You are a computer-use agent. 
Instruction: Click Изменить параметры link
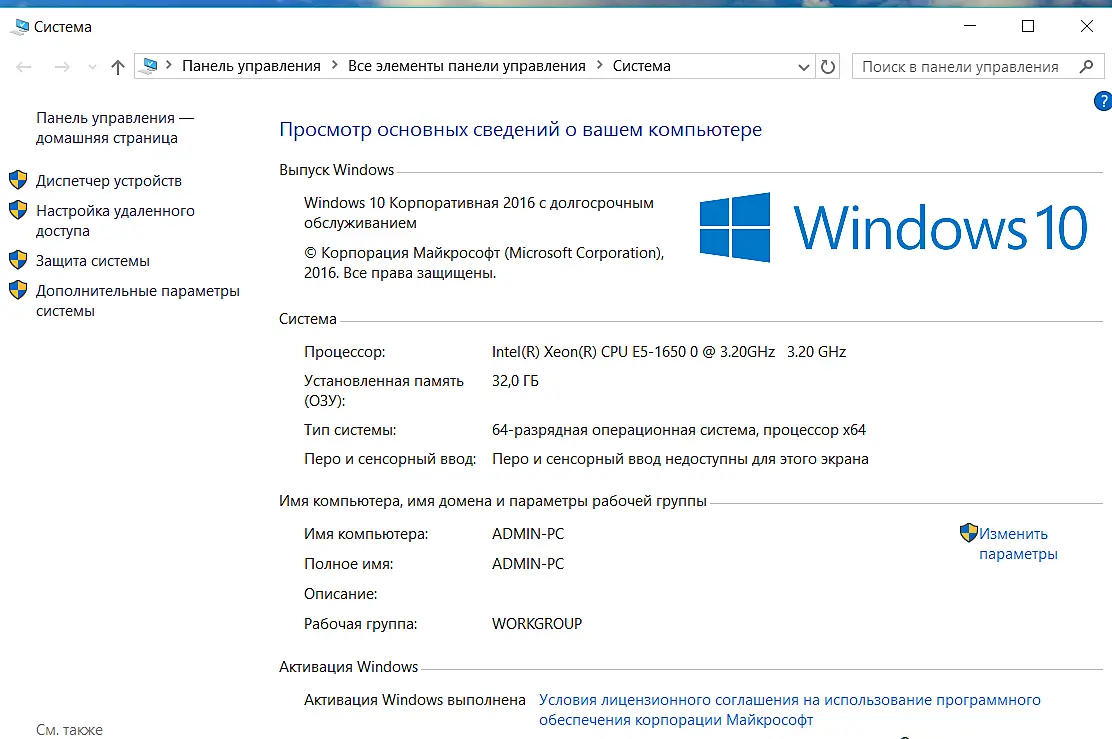(x=1018, y=544)
